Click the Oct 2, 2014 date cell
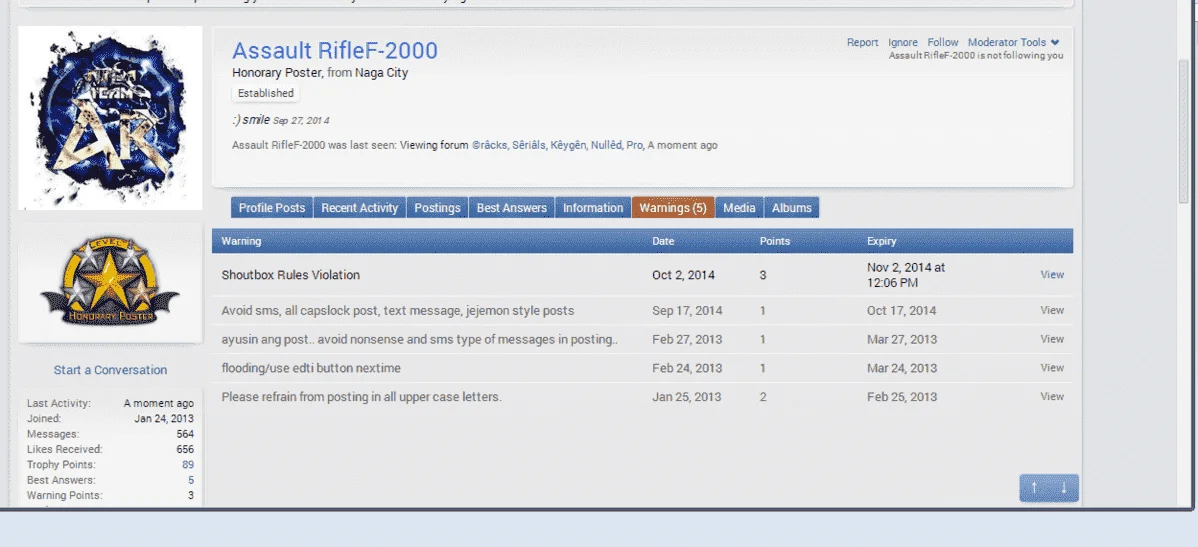The image size is (1198, 547). pyautogui.click(x=684, y=275)
